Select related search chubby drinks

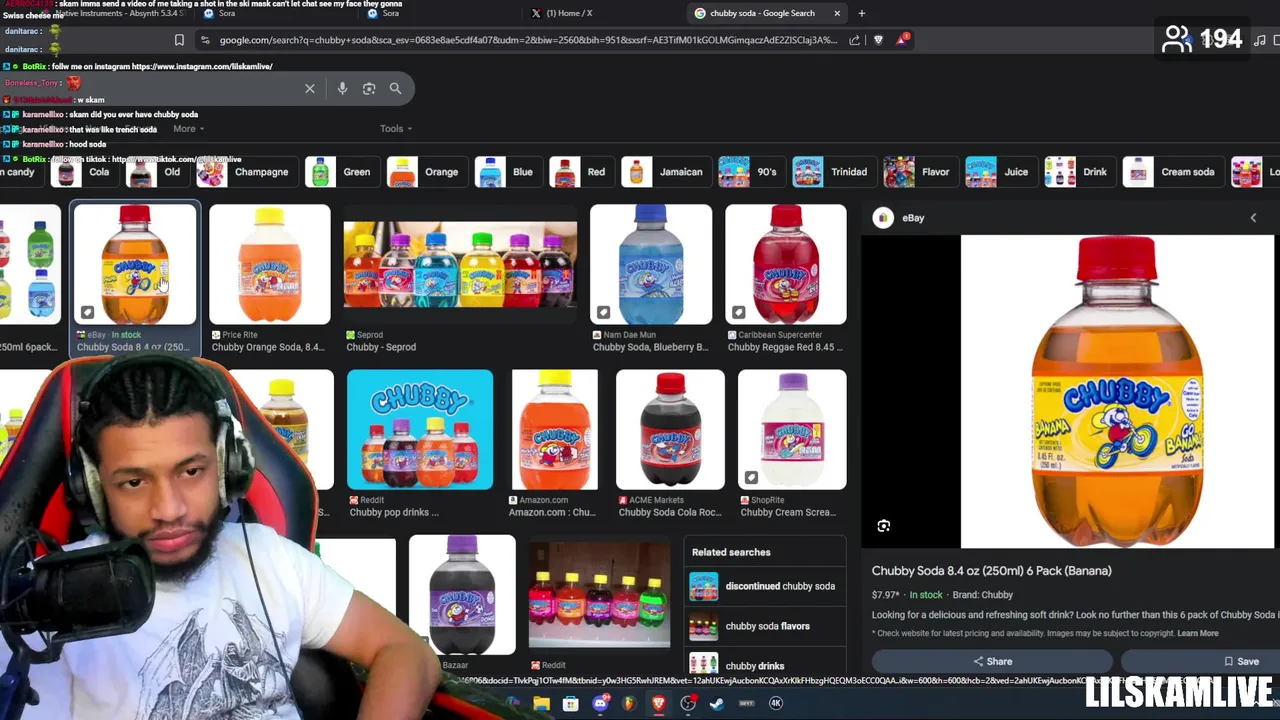765,664
